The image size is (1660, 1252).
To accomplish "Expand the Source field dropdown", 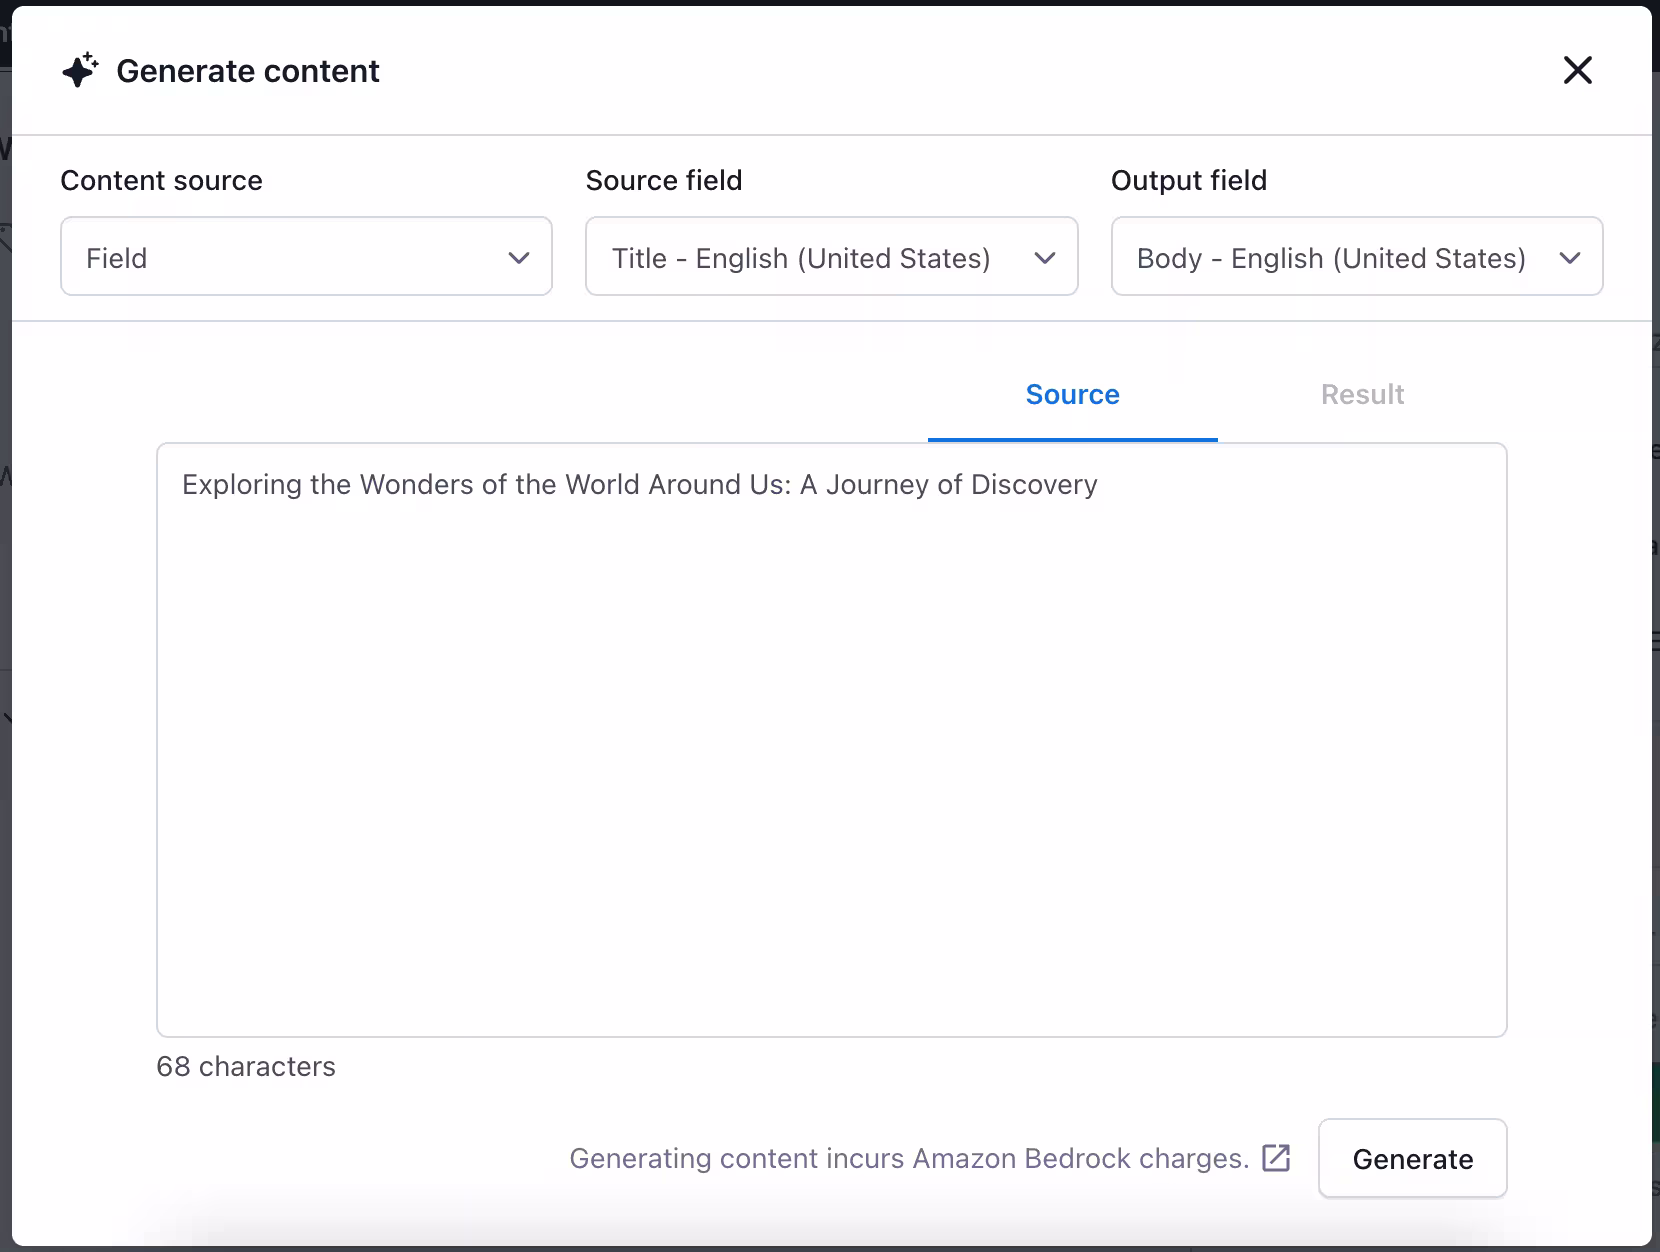I will 831,257.
